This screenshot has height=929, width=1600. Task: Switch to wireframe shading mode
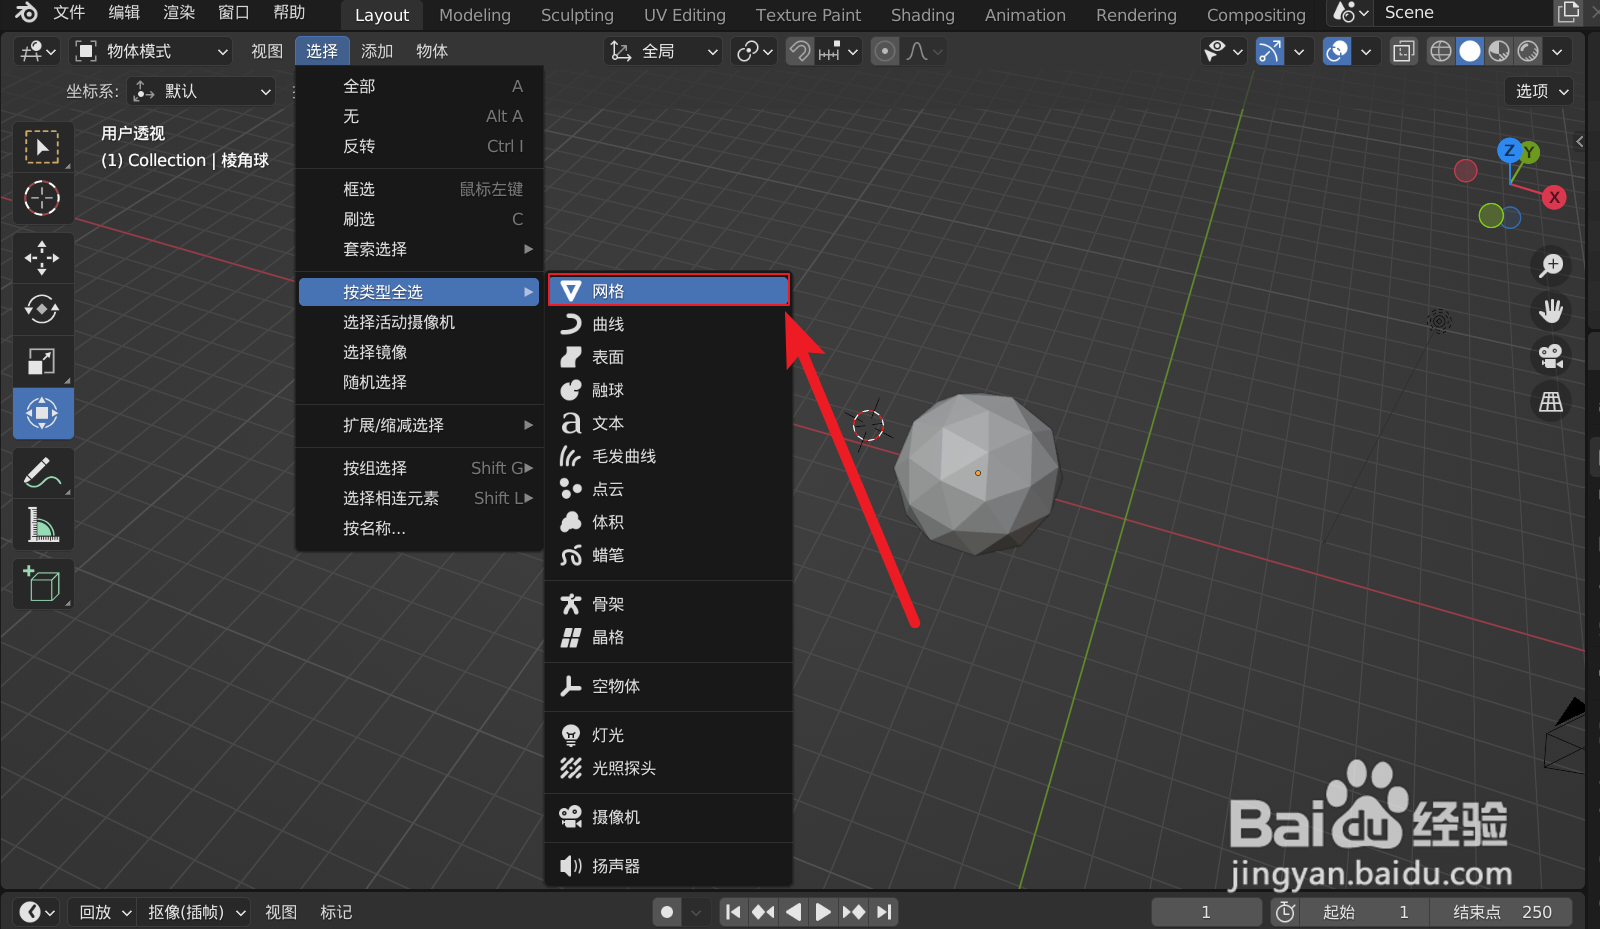[1440, 51]
